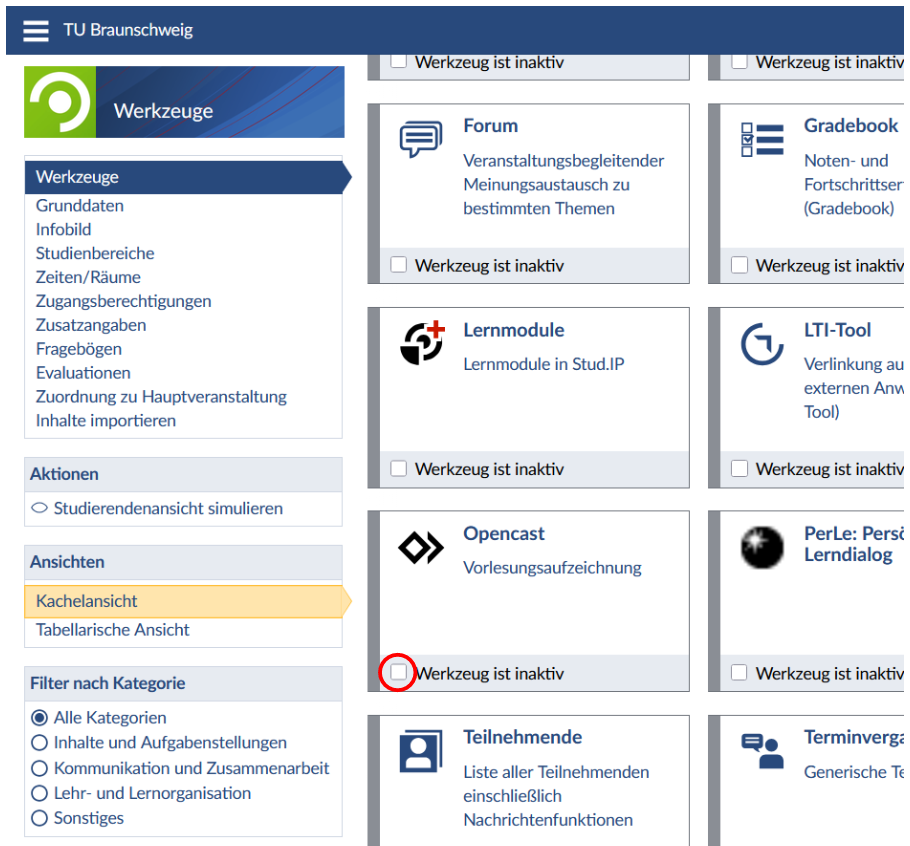The image size is (910, 846).
Task: Open the LTI-Tool title
Action: coord(837,330)
